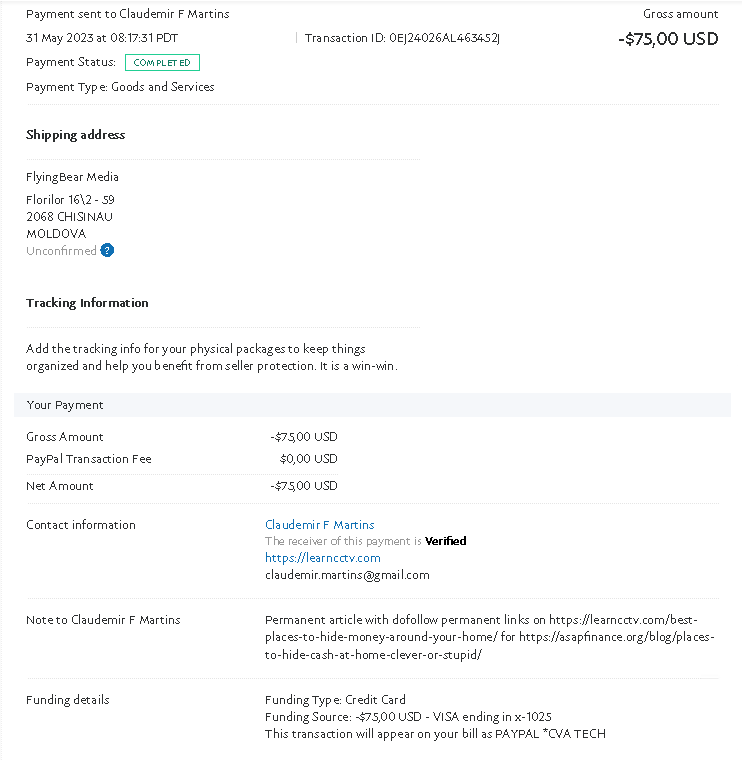Click the claudemir.martins@gmail.com email address
The width and height of the screenshot is (742, 760).
[x=347, y=575]
